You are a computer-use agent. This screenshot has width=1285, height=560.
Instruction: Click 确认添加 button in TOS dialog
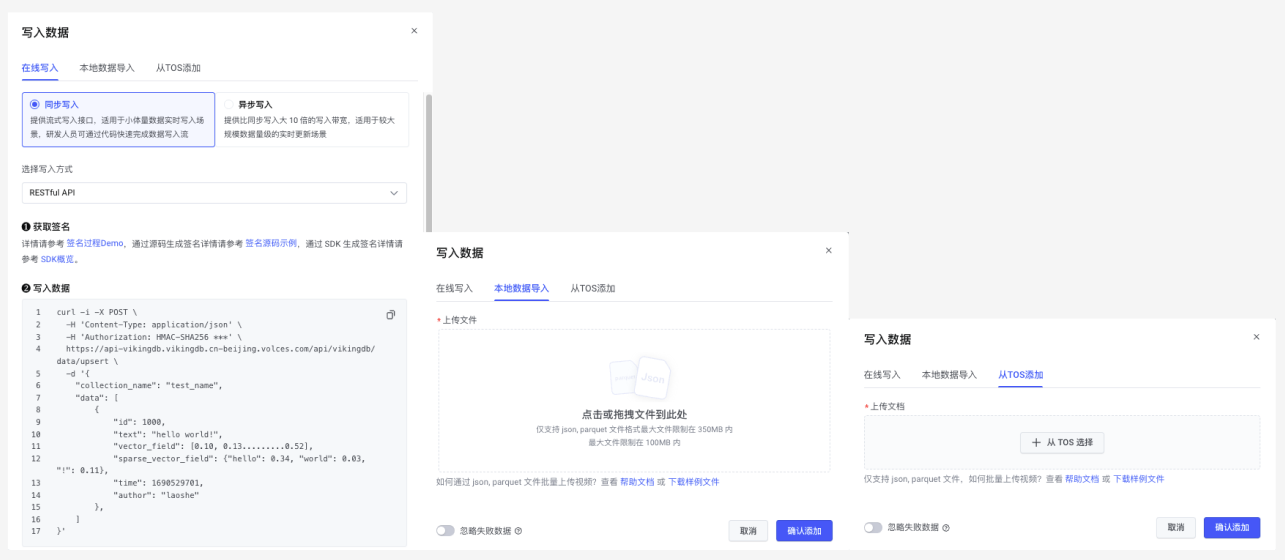(x=1232, y=527)
